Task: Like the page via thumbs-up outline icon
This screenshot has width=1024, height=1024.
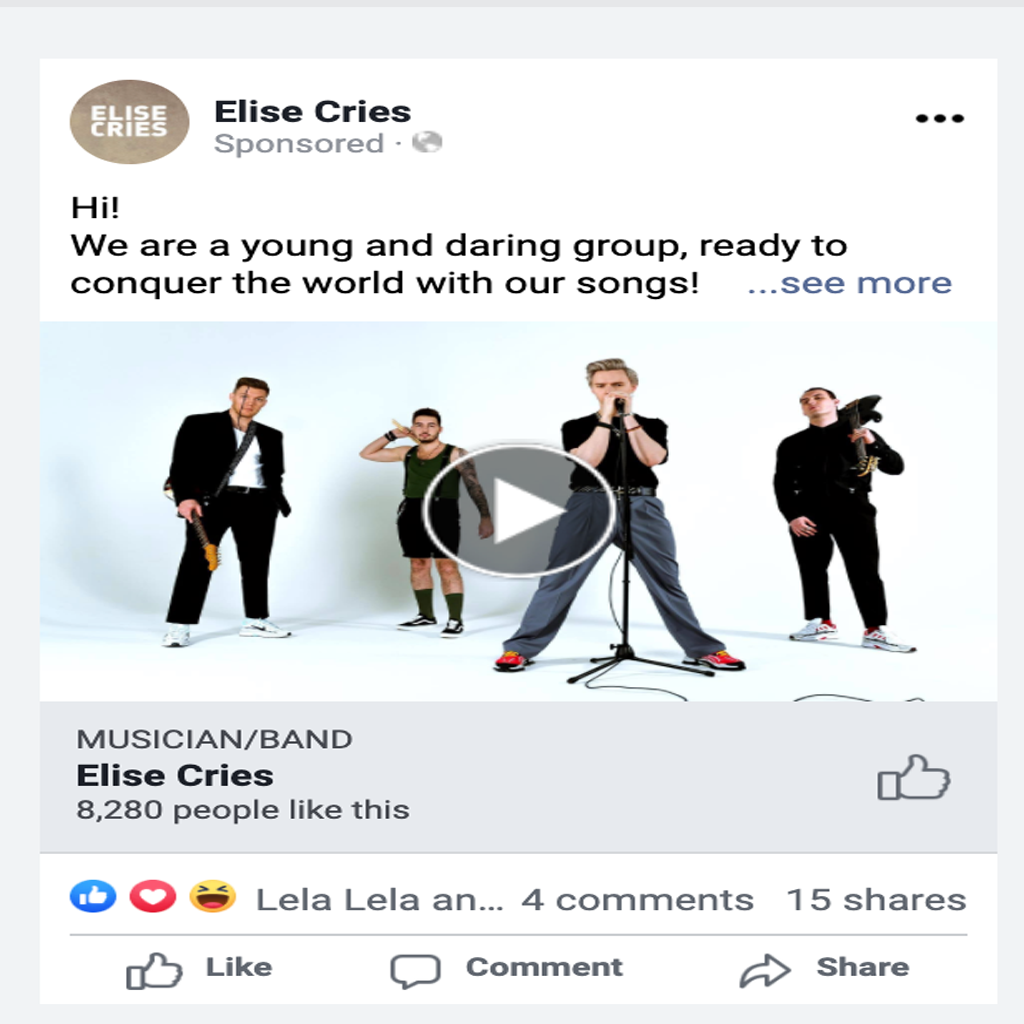Action: [913, 777]
